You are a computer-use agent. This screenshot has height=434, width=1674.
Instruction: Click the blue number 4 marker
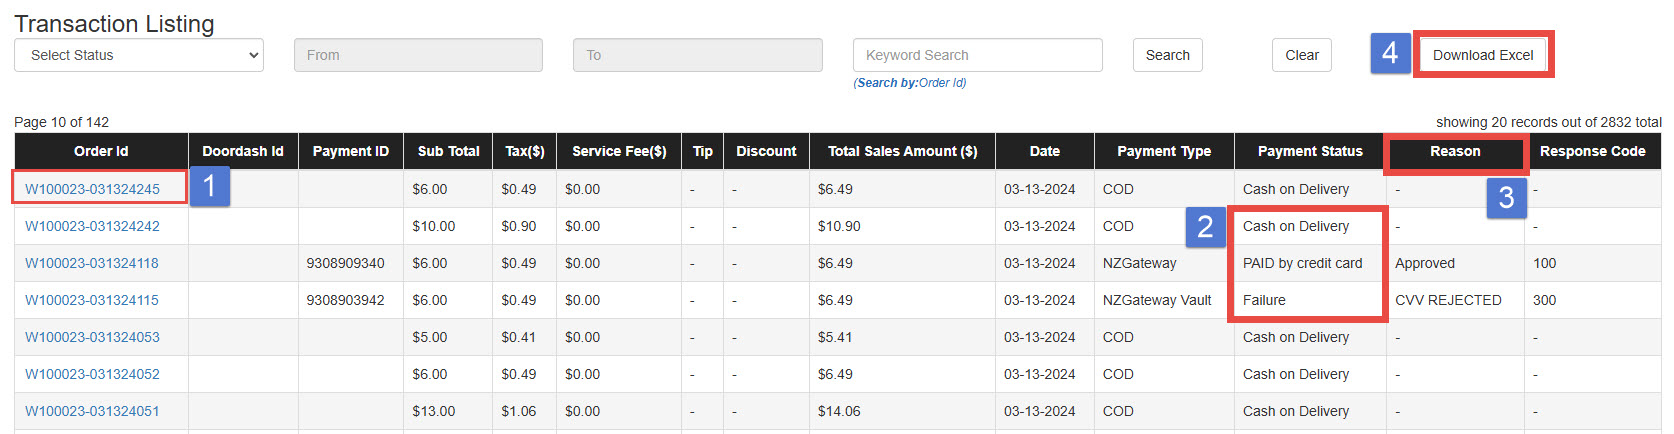point(1390,53)
